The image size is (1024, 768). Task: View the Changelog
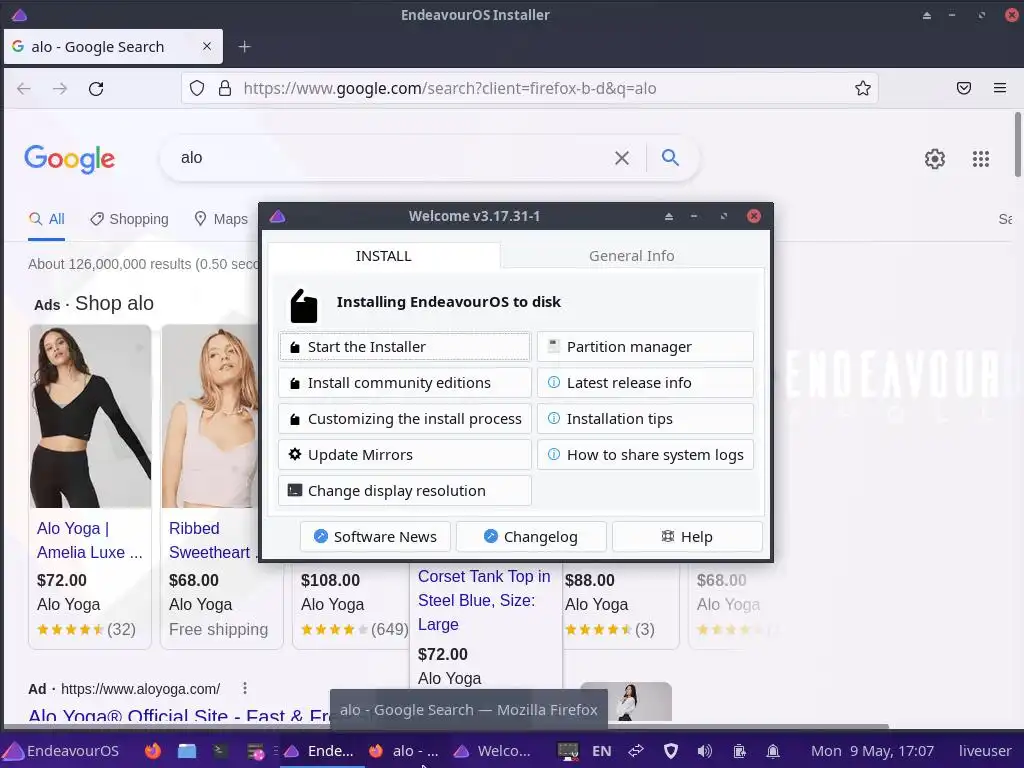531,537
